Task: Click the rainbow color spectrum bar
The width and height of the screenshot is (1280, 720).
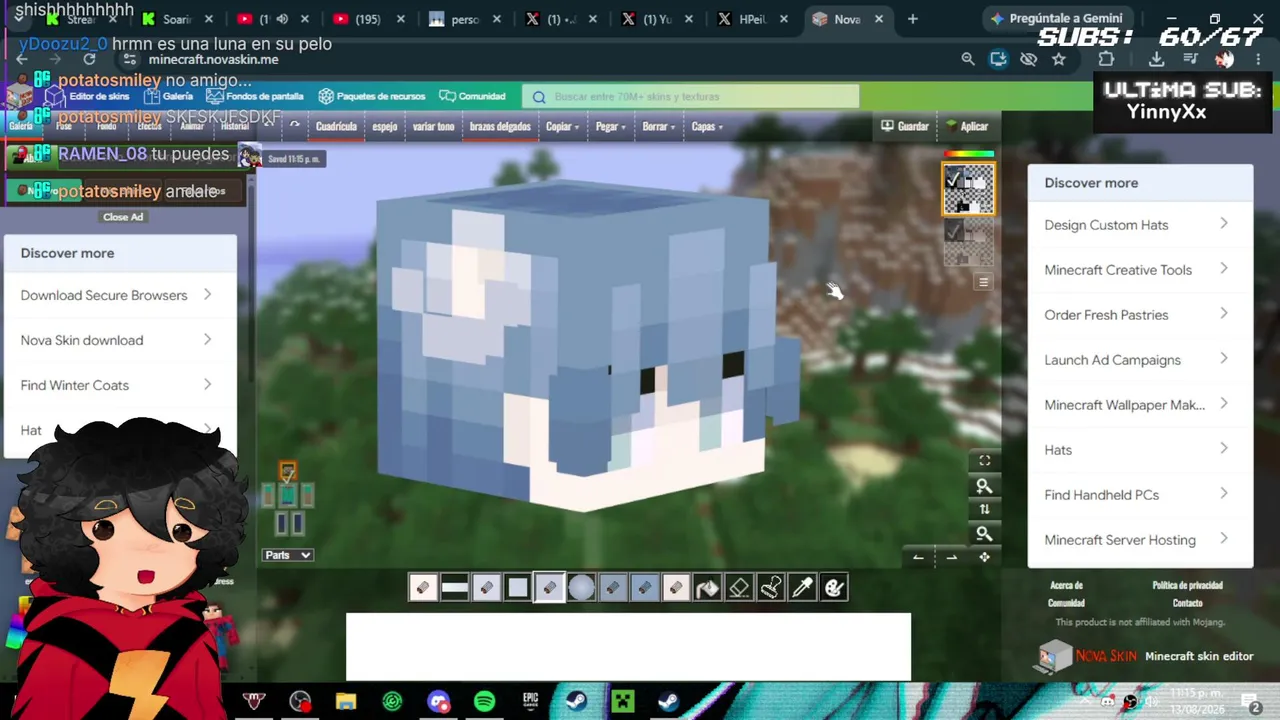Action: pyautogui.click(x=969, y=155)
